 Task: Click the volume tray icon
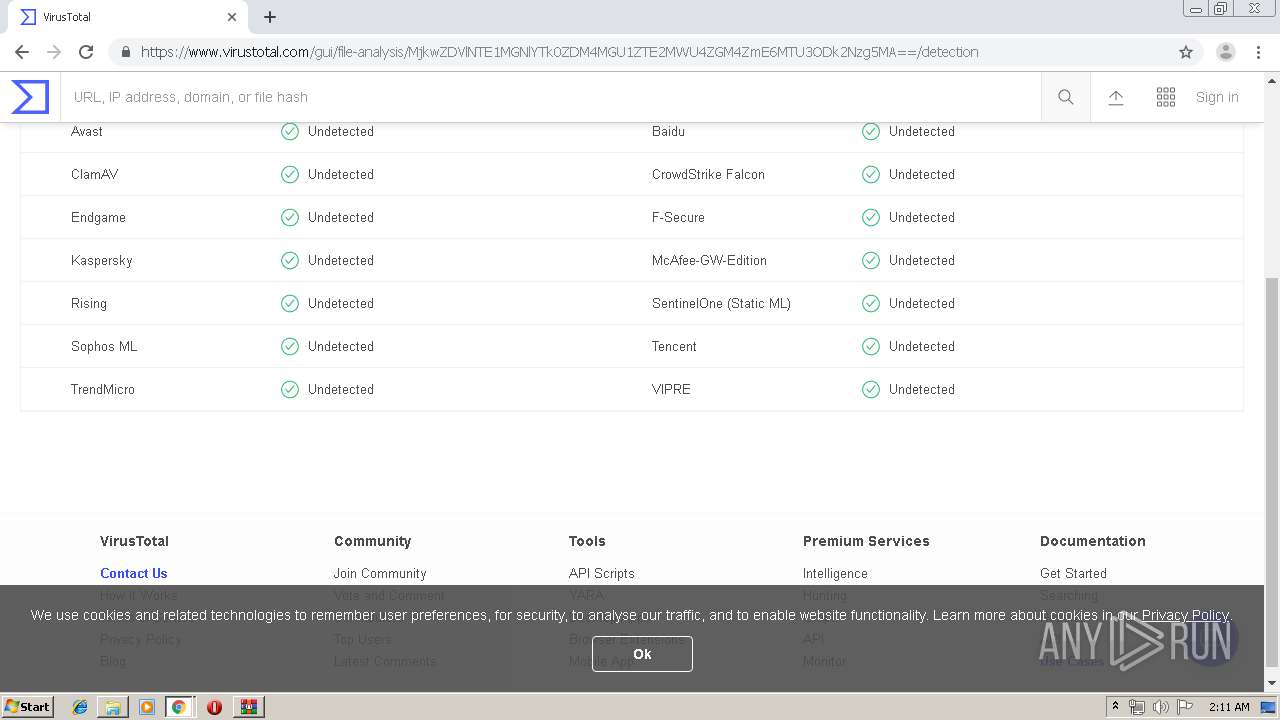pyautogui.click(x=1160, y=707)
